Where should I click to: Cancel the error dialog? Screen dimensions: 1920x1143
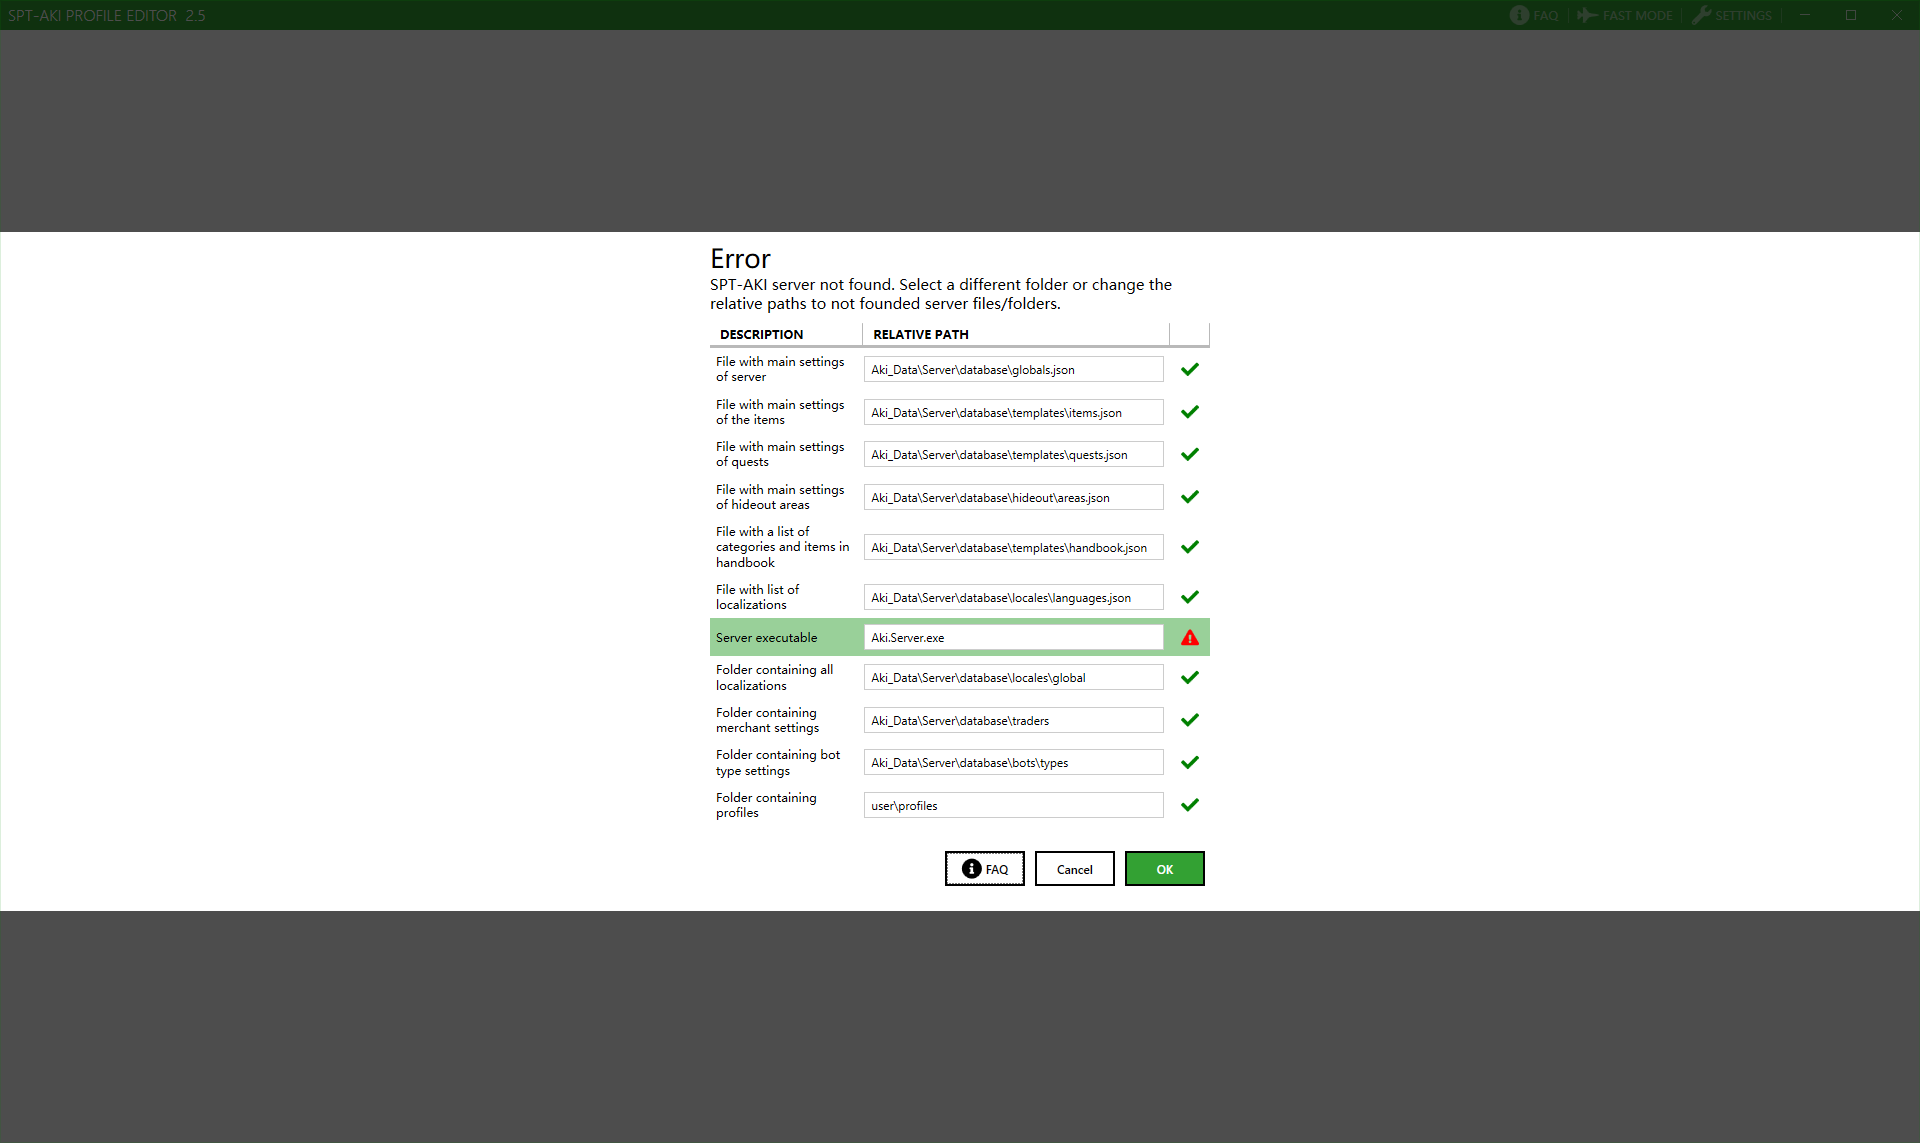click(1074, 869)
